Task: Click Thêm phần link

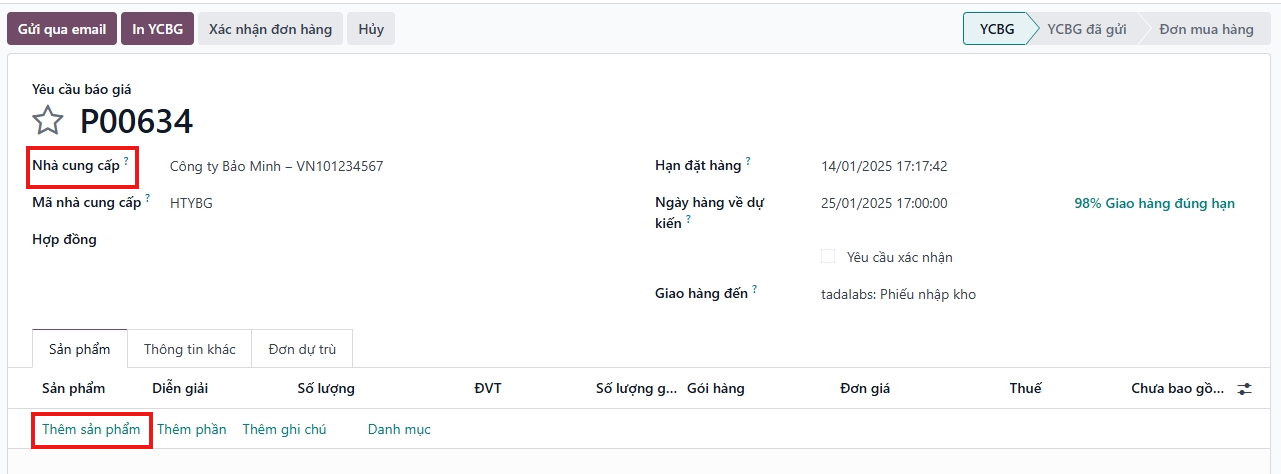Action: pyautogui.click(x=192, y=429)
